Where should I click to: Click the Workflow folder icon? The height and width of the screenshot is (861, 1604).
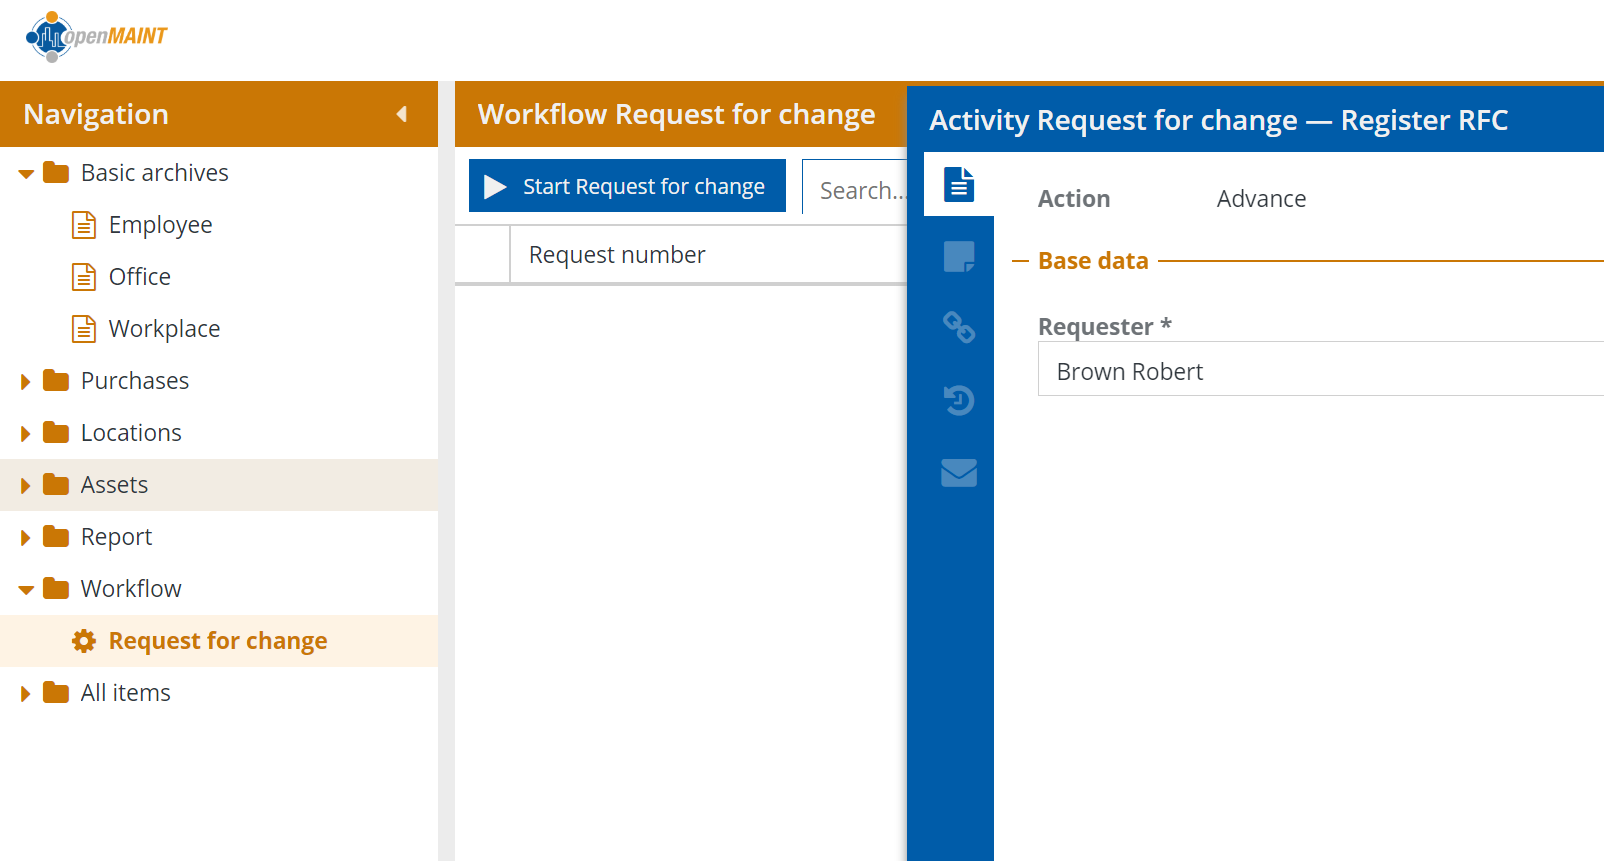(x=56, y=589)
